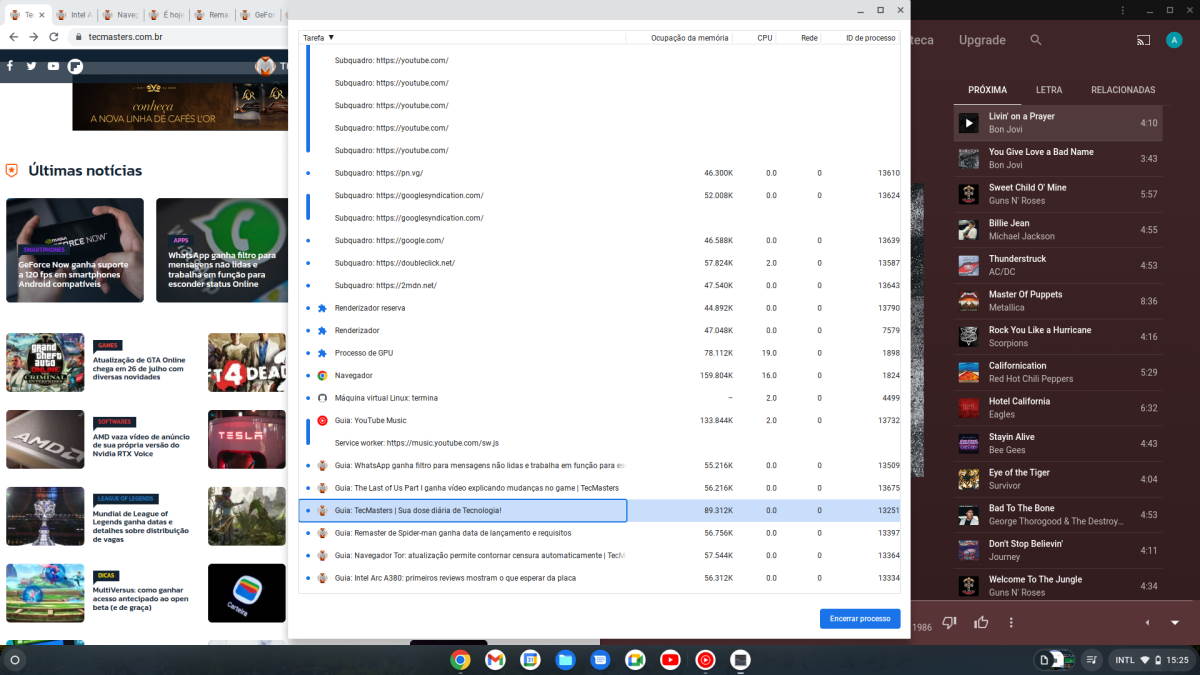Click the L'OR coffee banner ad
The width and height of the screenshot is (1200, 675).
(x=180, y=106)
